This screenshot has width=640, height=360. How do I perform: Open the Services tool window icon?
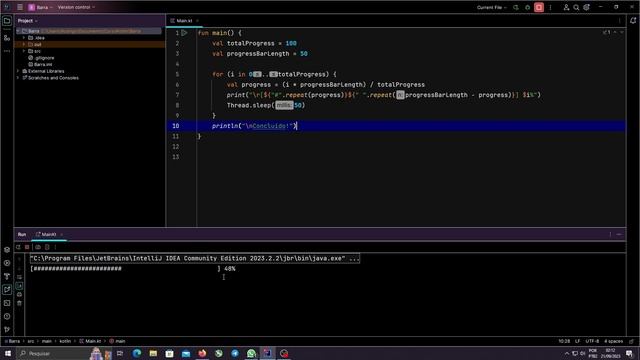click(x=7, y=263)
